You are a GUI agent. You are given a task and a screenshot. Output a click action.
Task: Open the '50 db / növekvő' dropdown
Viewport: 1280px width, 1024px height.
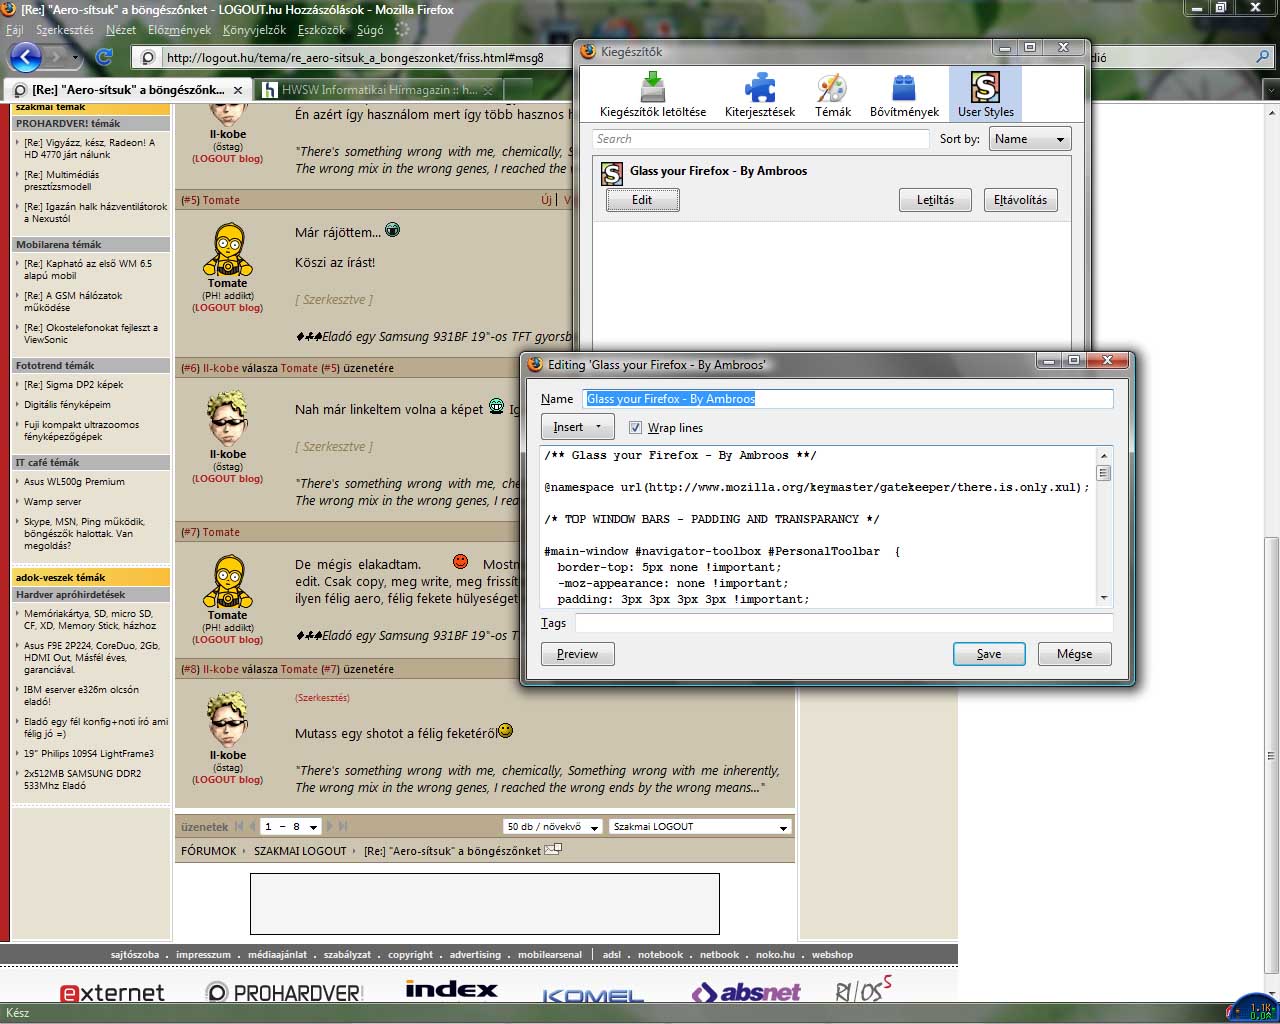coord(553,826)
